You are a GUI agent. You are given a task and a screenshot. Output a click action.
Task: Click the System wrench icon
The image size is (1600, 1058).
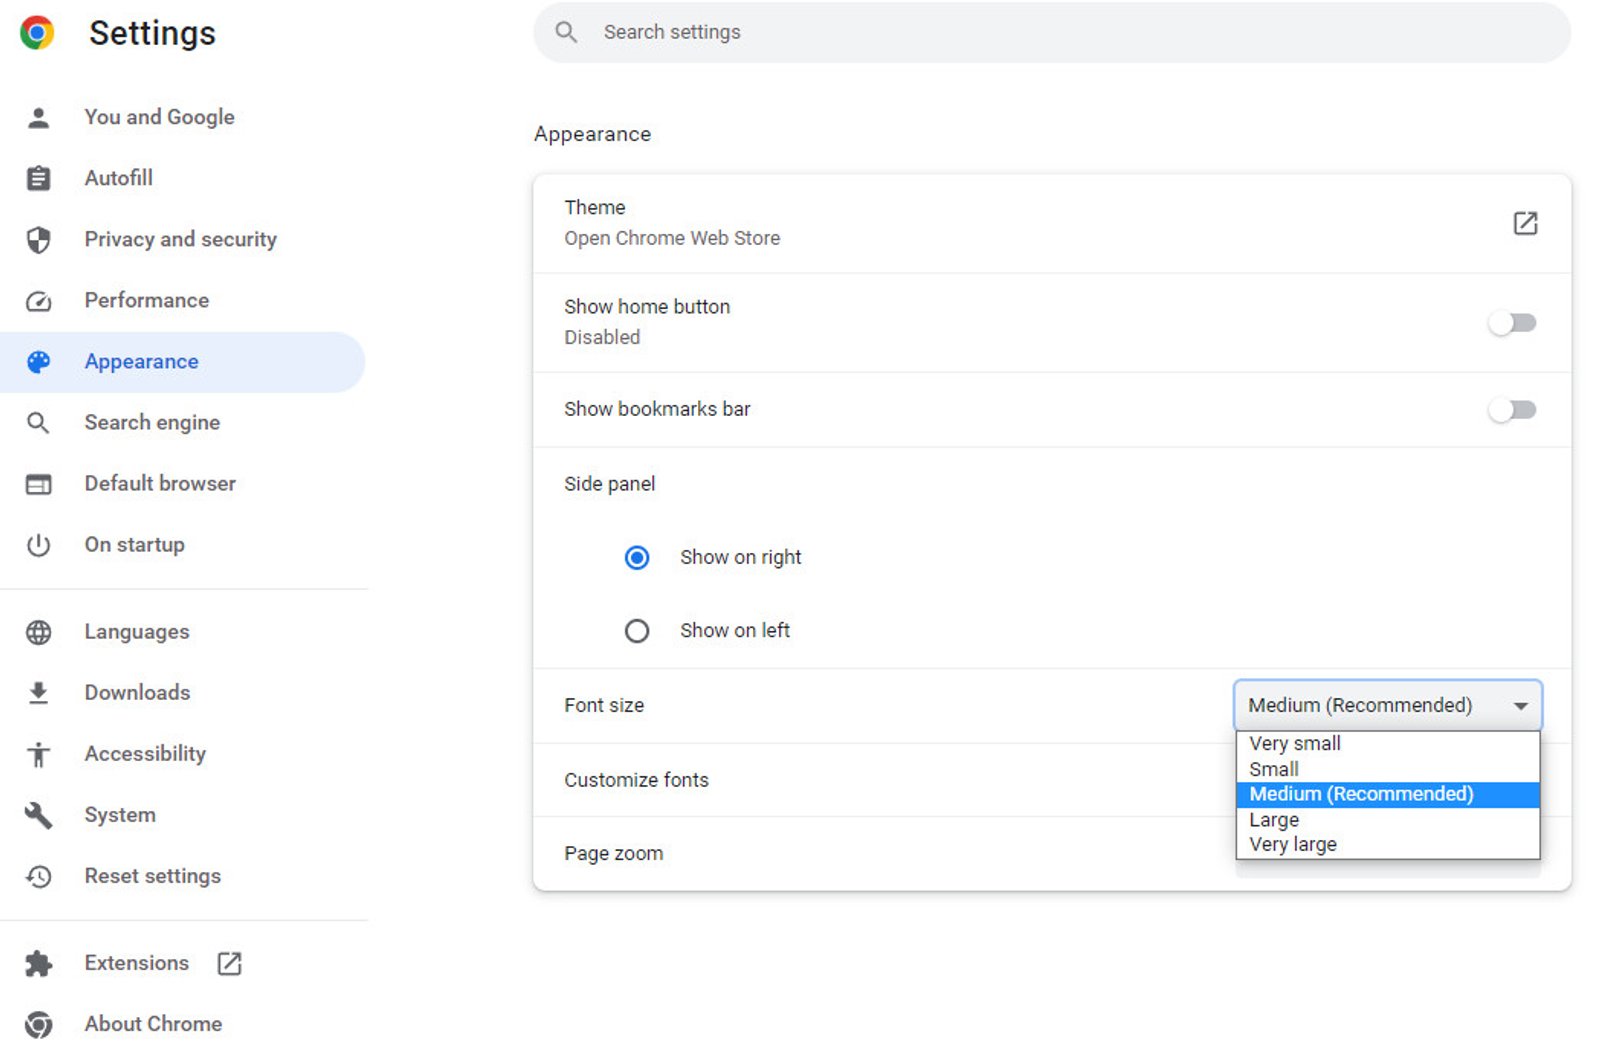coord(38,815)
